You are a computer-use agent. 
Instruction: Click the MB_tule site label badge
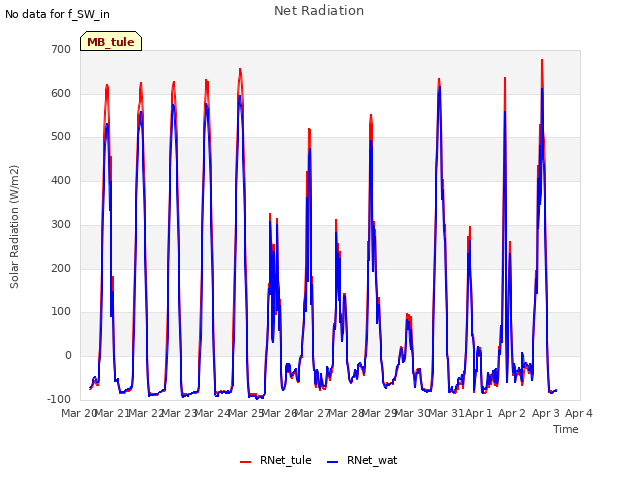coord(111,41)
